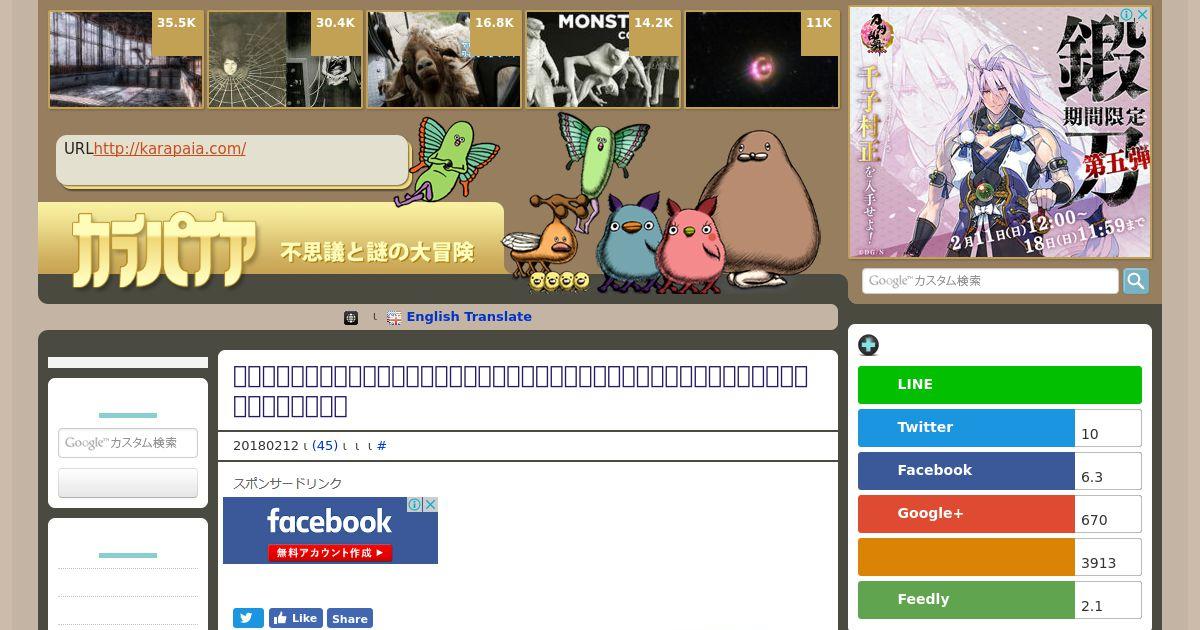Screen dimensions: 1200x630
Task: Click the round plus icon above LINE
Action: point(869,346)
